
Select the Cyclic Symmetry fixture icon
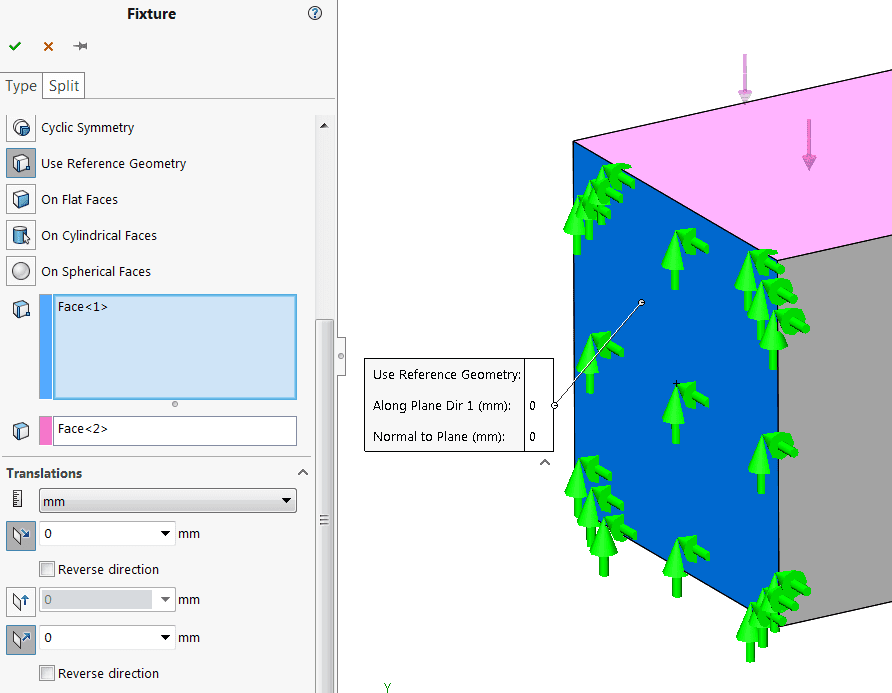pos(21,127)
